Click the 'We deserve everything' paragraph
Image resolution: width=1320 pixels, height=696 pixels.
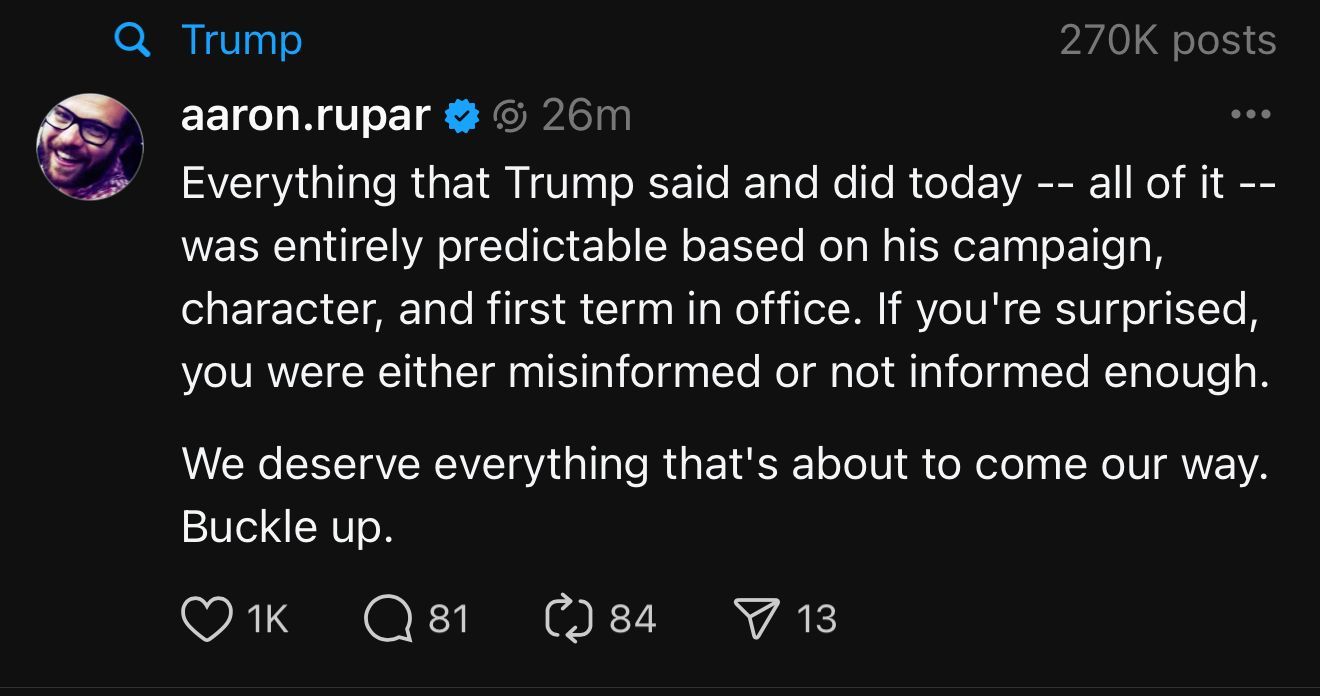[724, 464]
